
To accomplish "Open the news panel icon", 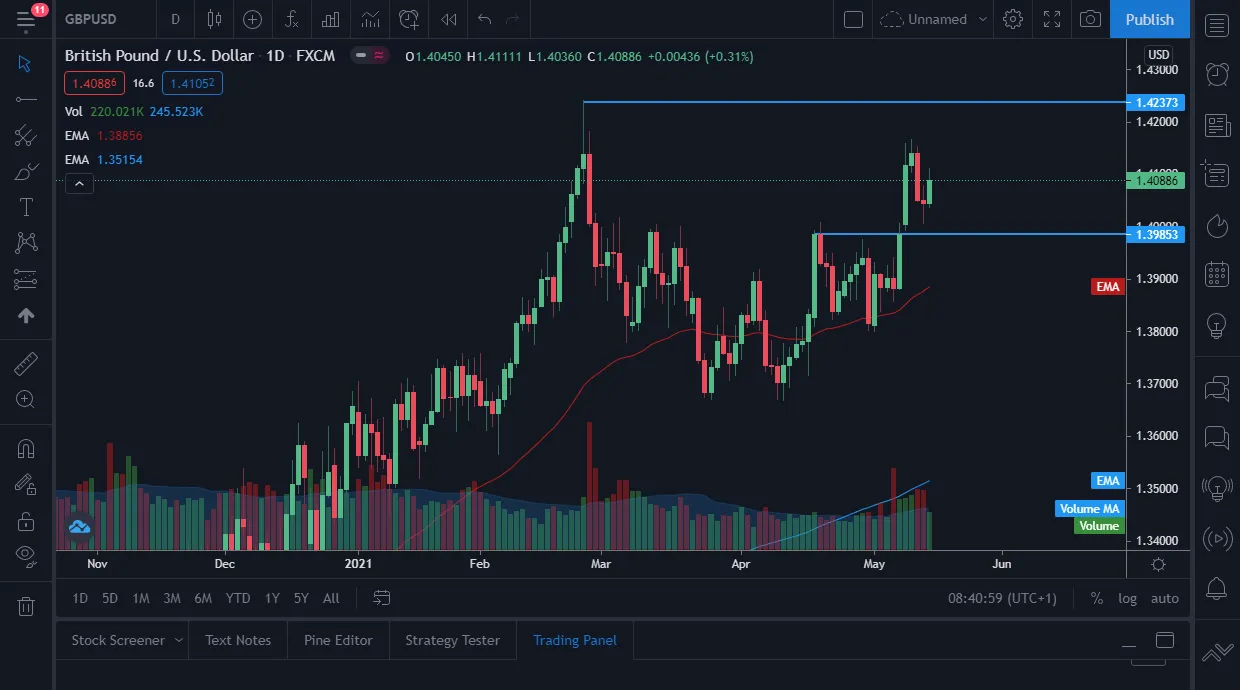I will pyautogui.click(x=1217, y=125).
